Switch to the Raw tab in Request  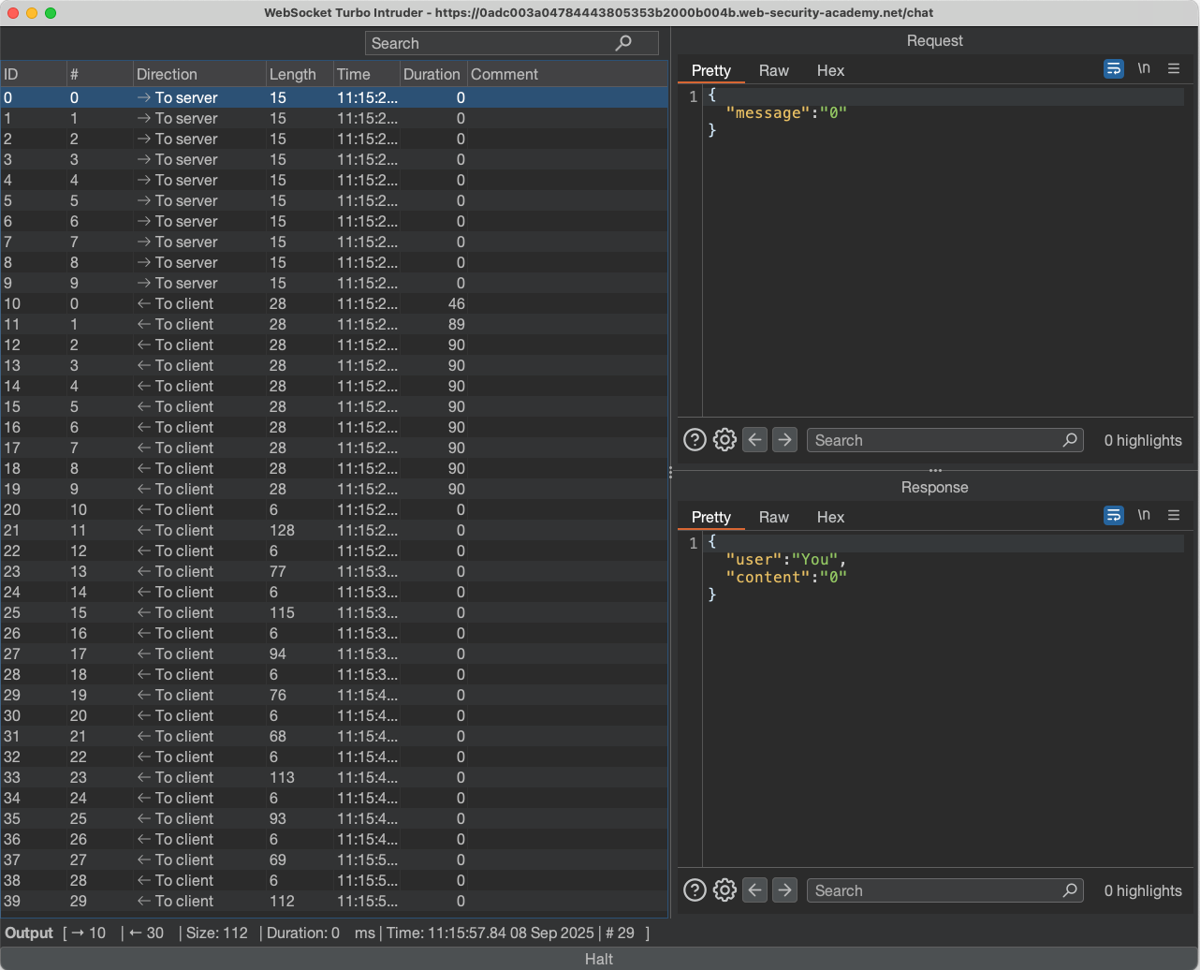[x=773, y=70]
